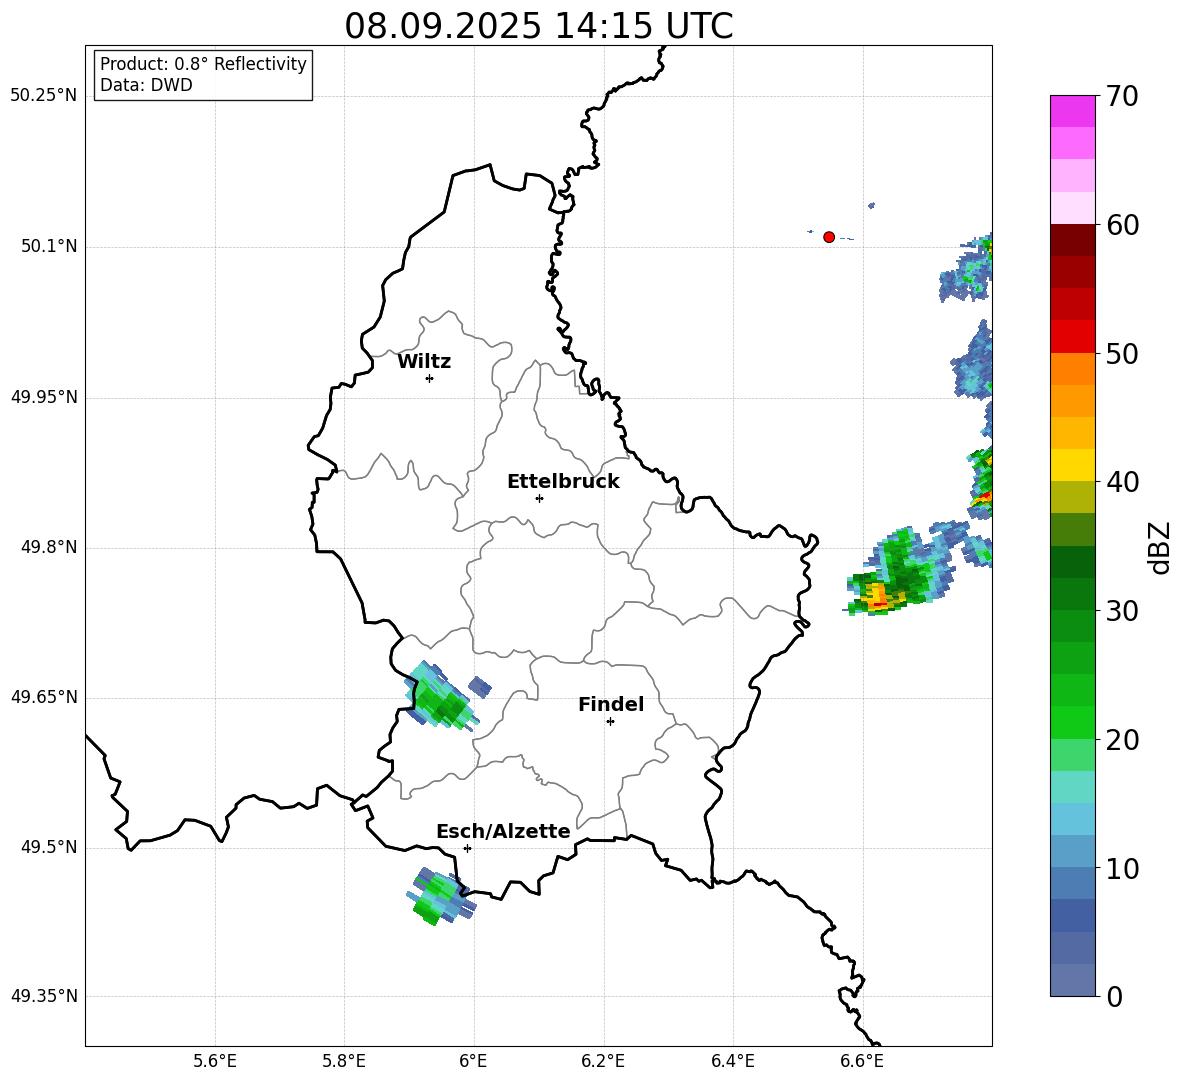This screenshot has width=1184, height=1081.
Task: Click the 10 colorbar tick label
Action: 1122,869
